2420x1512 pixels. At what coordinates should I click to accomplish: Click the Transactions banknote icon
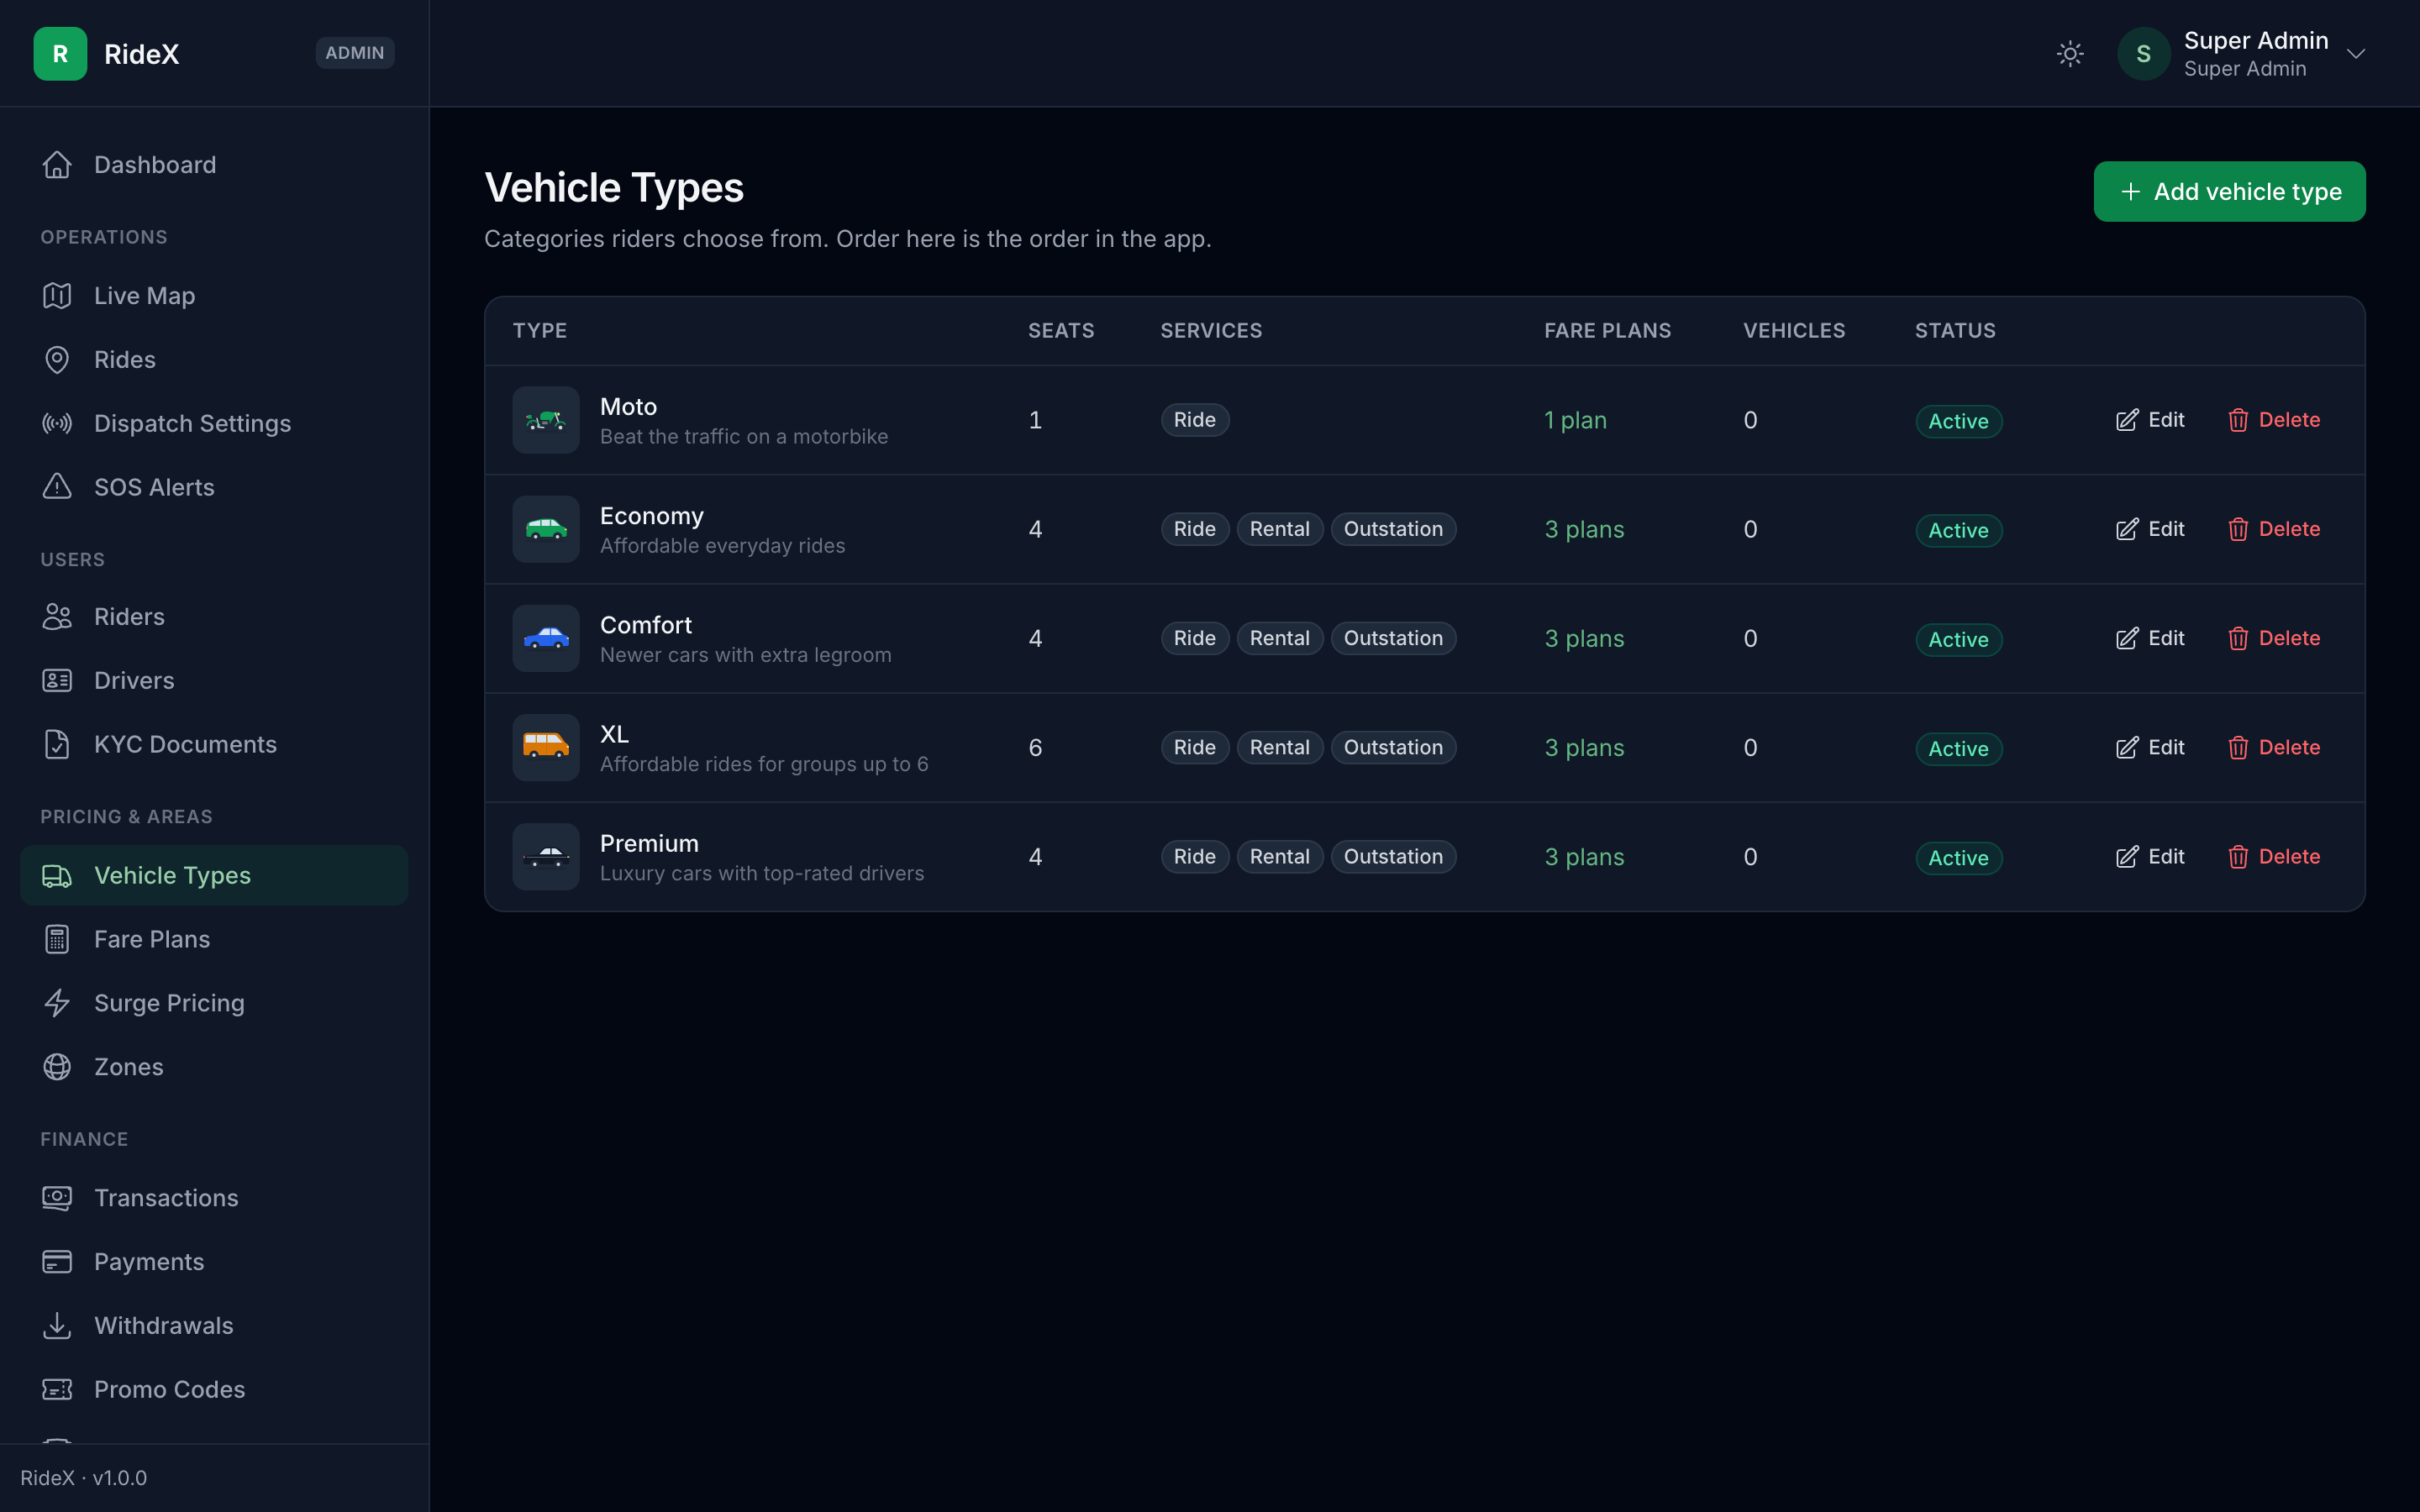(x=57, y=1198)
